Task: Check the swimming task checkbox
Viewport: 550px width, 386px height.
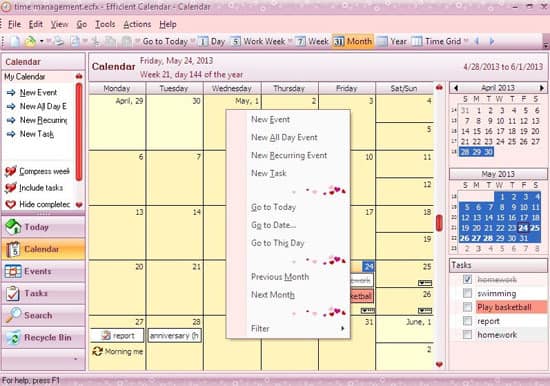Action: point(467,293)
